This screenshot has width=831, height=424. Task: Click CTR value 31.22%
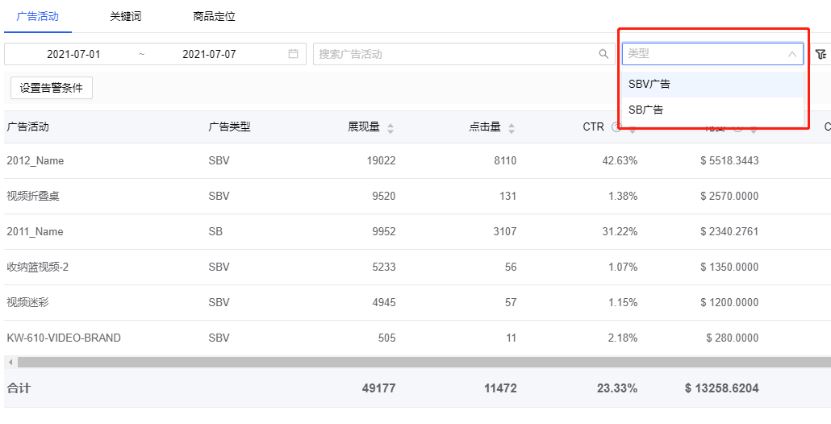[620, 232]
